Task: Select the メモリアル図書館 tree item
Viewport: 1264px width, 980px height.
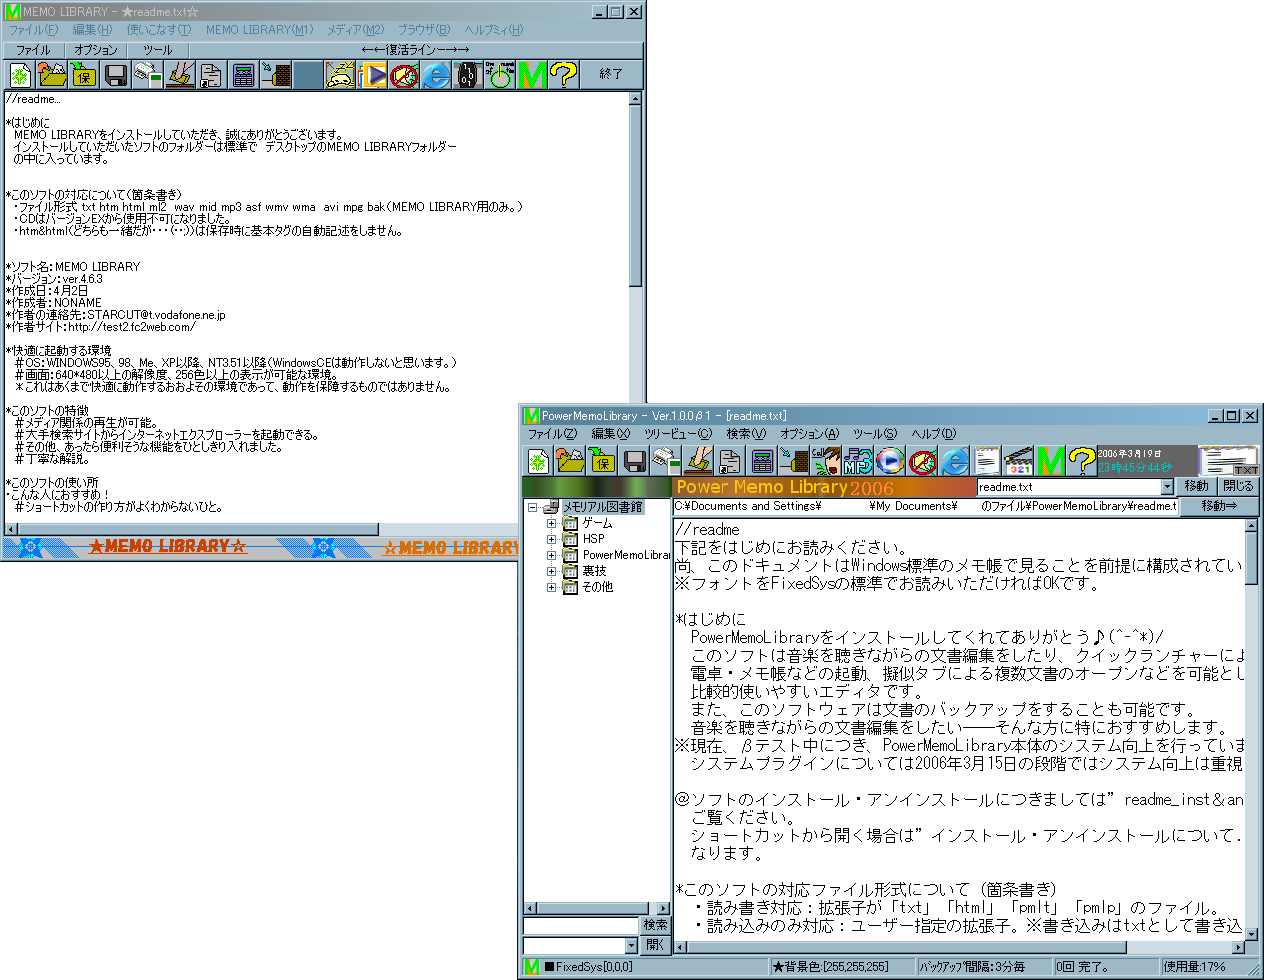Action: click(x=602, y=507)
